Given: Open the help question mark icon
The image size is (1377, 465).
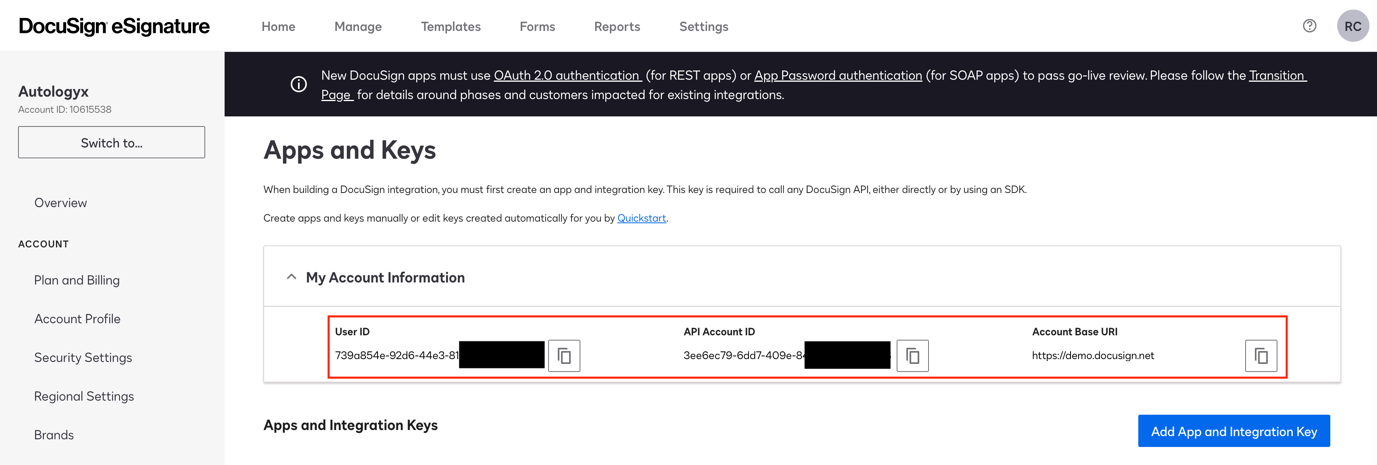Looking at the screenshot, I should click(1310, 26).
